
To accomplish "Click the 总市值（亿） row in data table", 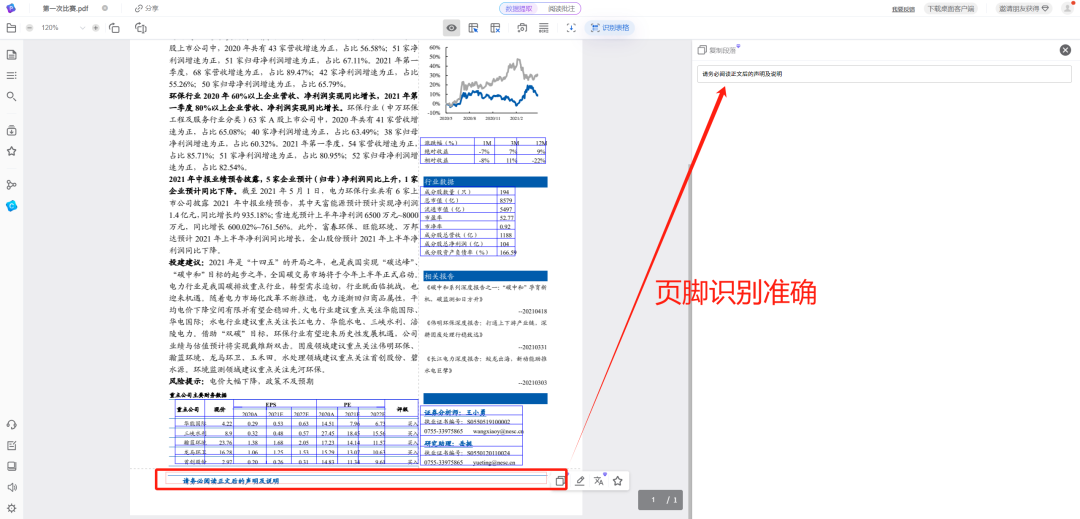I will [x=470, y=200].
